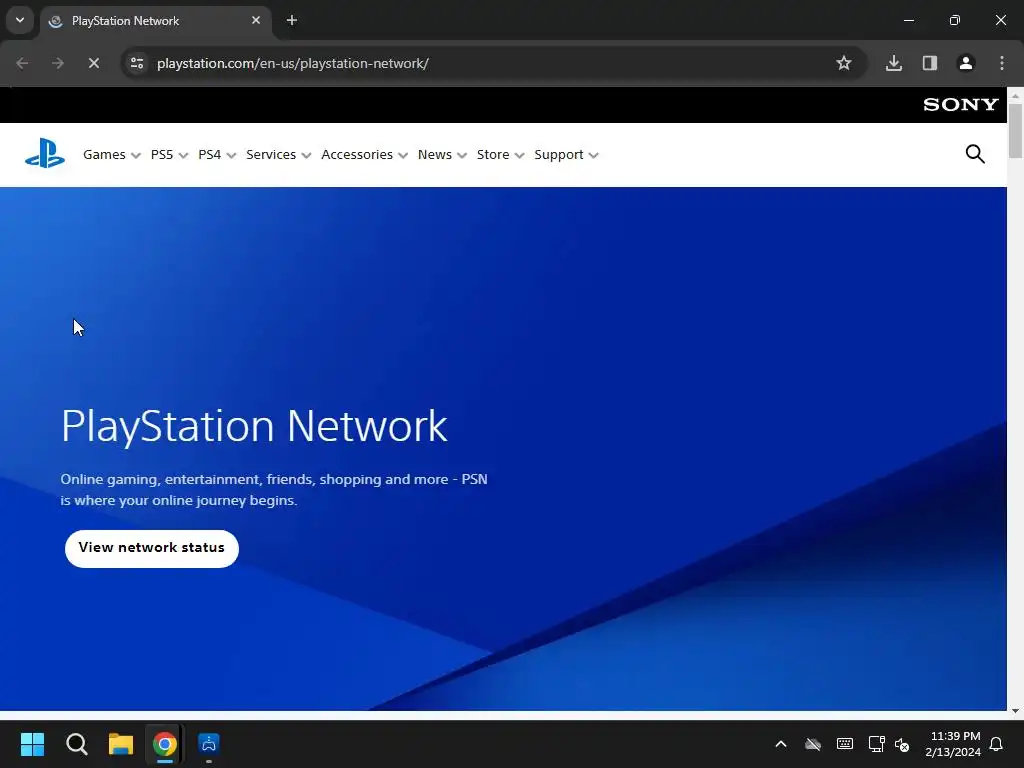The image size is (1024, 768).
Task: Click the OneDrive cloud tray icon
Action: tap(812, 744)
